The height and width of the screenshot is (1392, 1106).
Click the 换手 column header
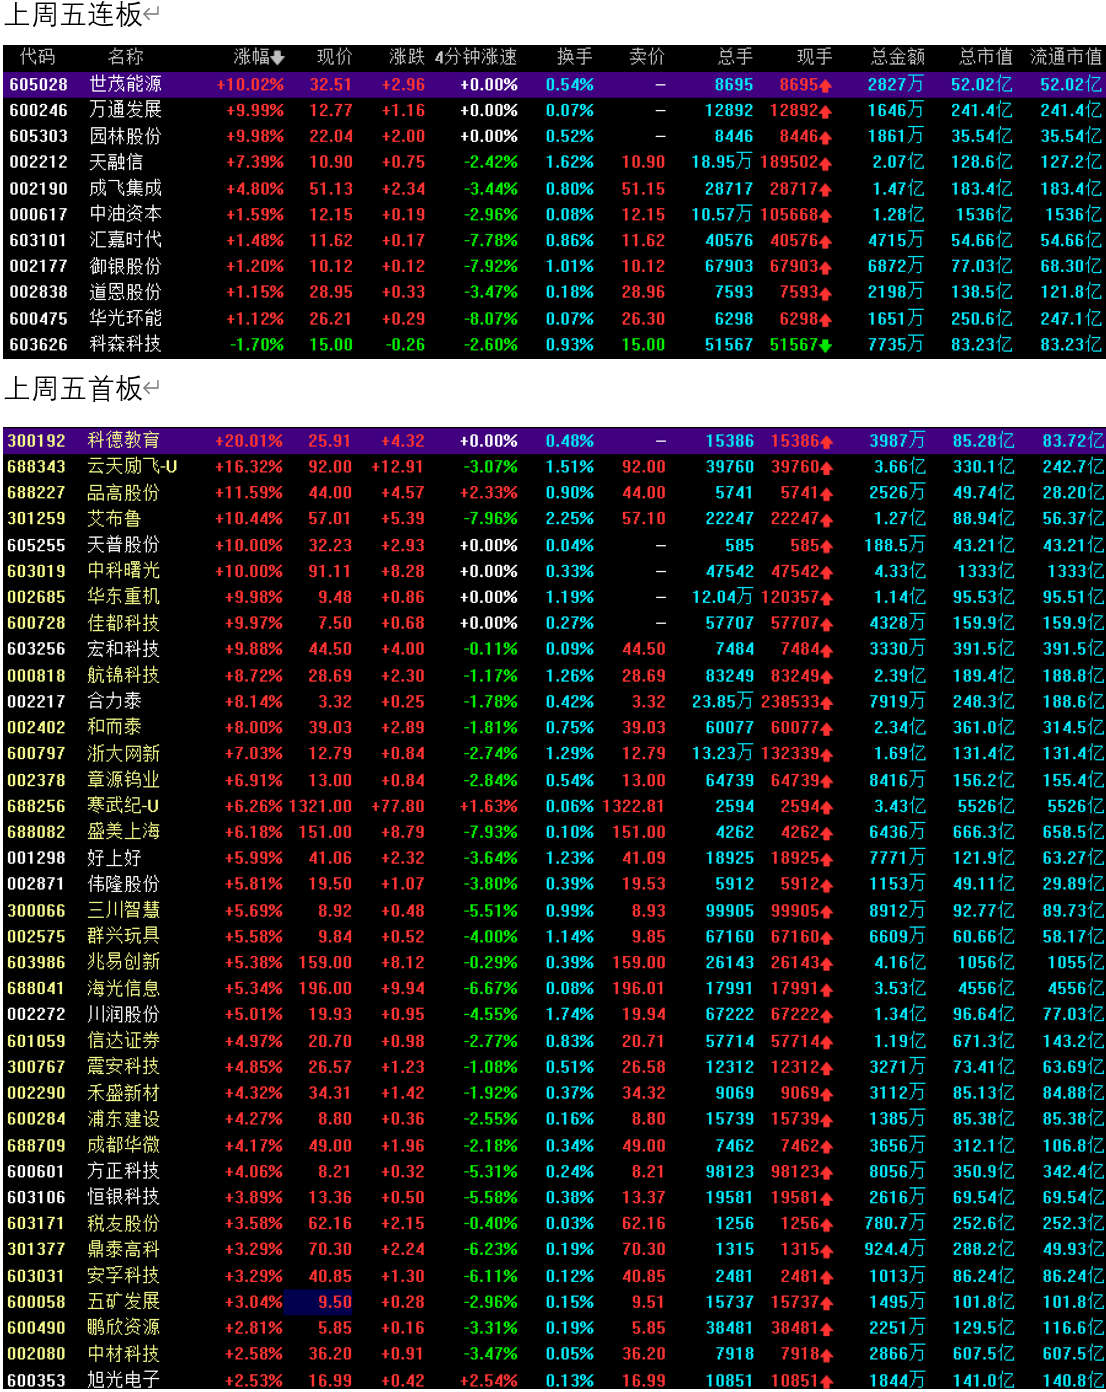575,57
